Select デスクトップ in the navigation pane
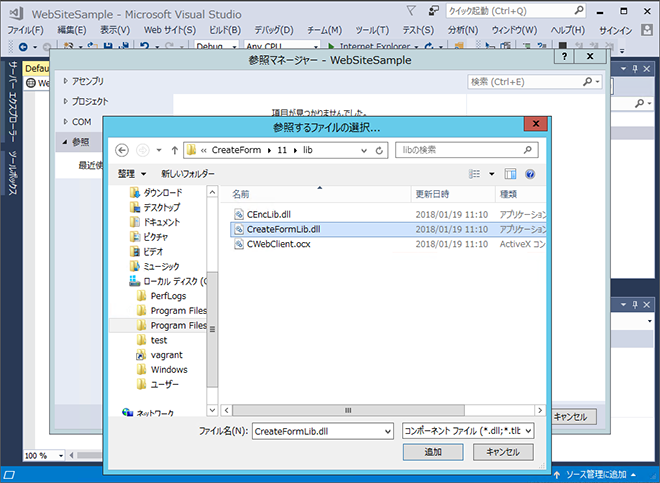Screen dimensions: 660x483 point(162,207)
